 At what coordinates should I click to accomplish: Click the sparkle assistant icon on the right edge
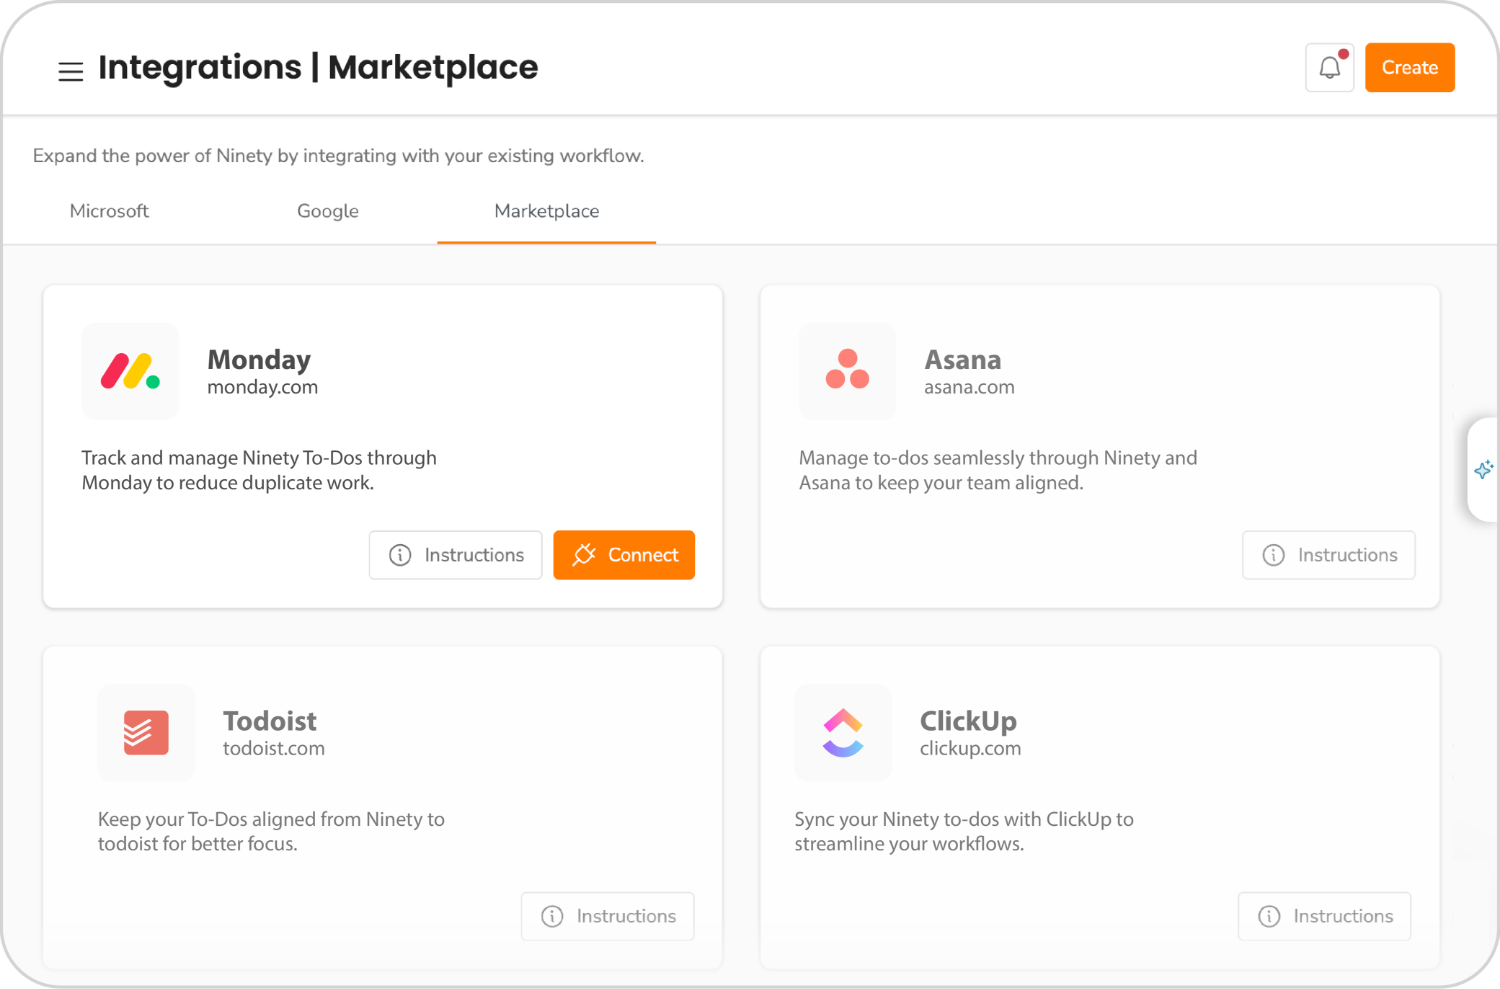(1484, 469)
